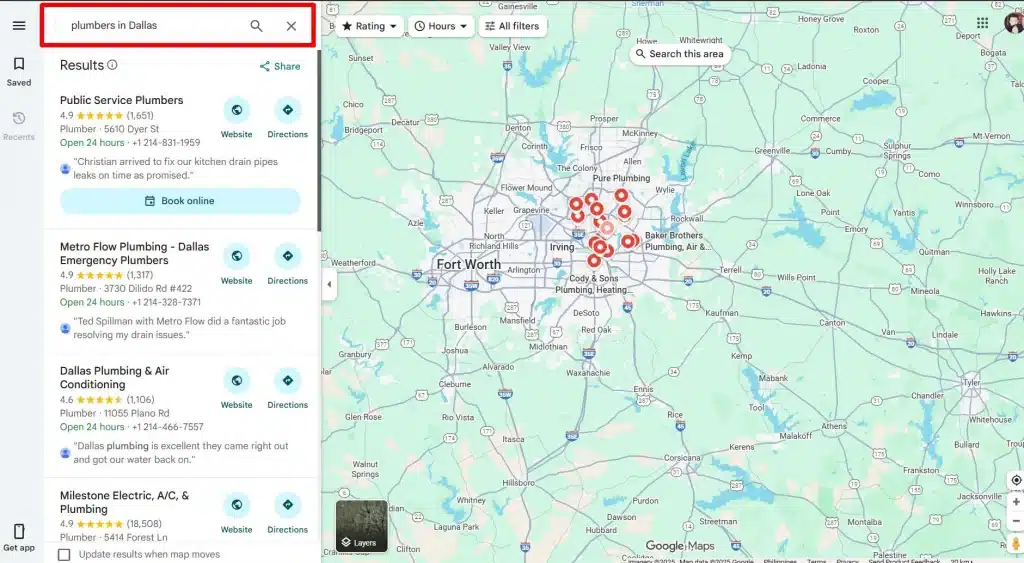Viewport: 1024px width, 563px height.
Task: Clear the search with X icon
Action: coord(291,25)
